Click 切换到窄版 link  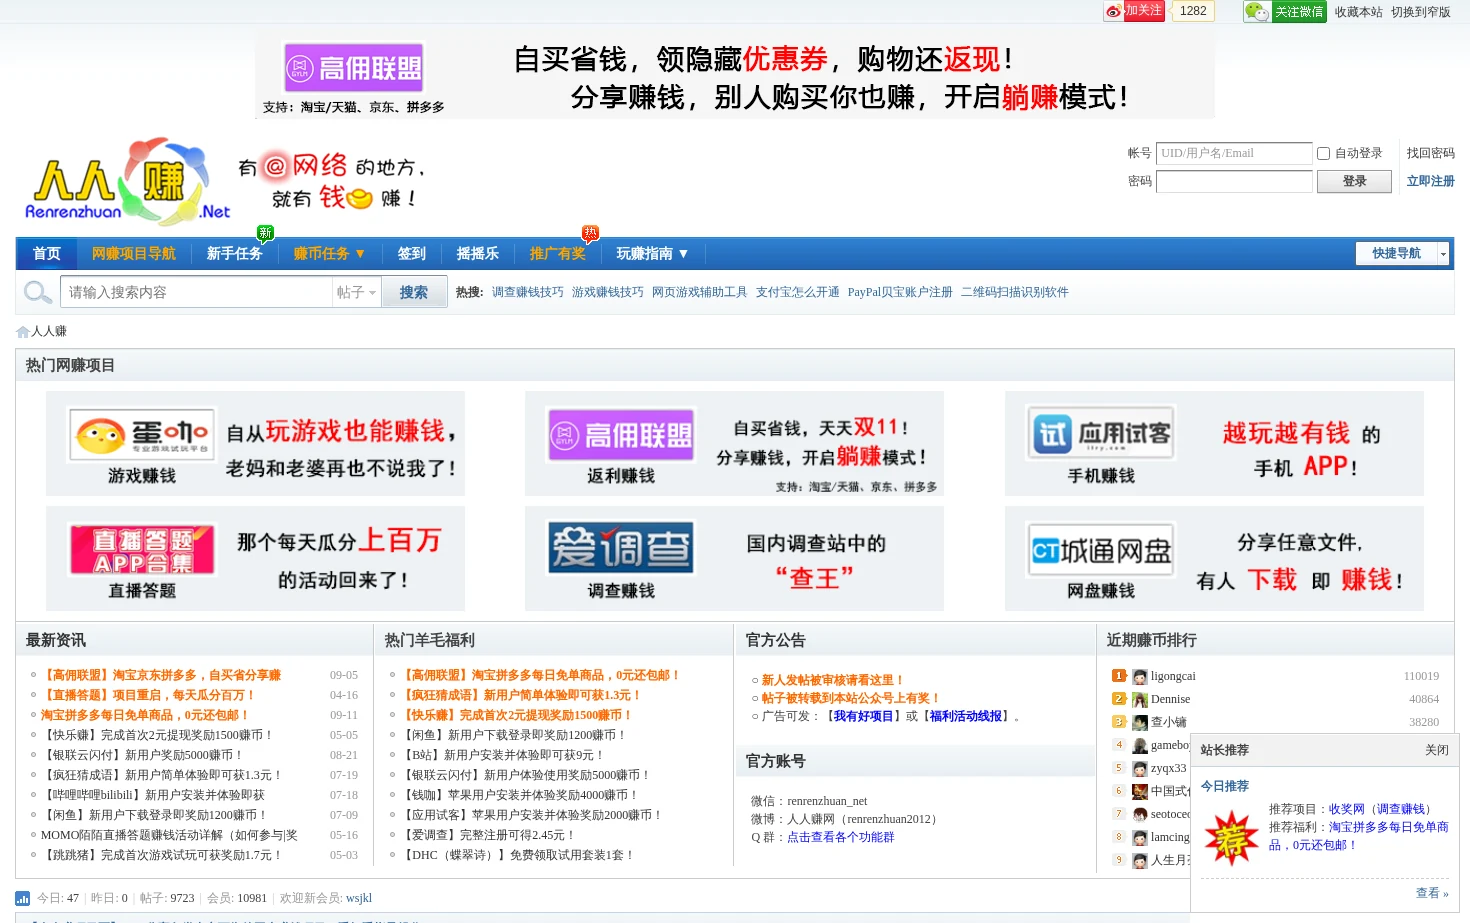(x=1420, y=12)
